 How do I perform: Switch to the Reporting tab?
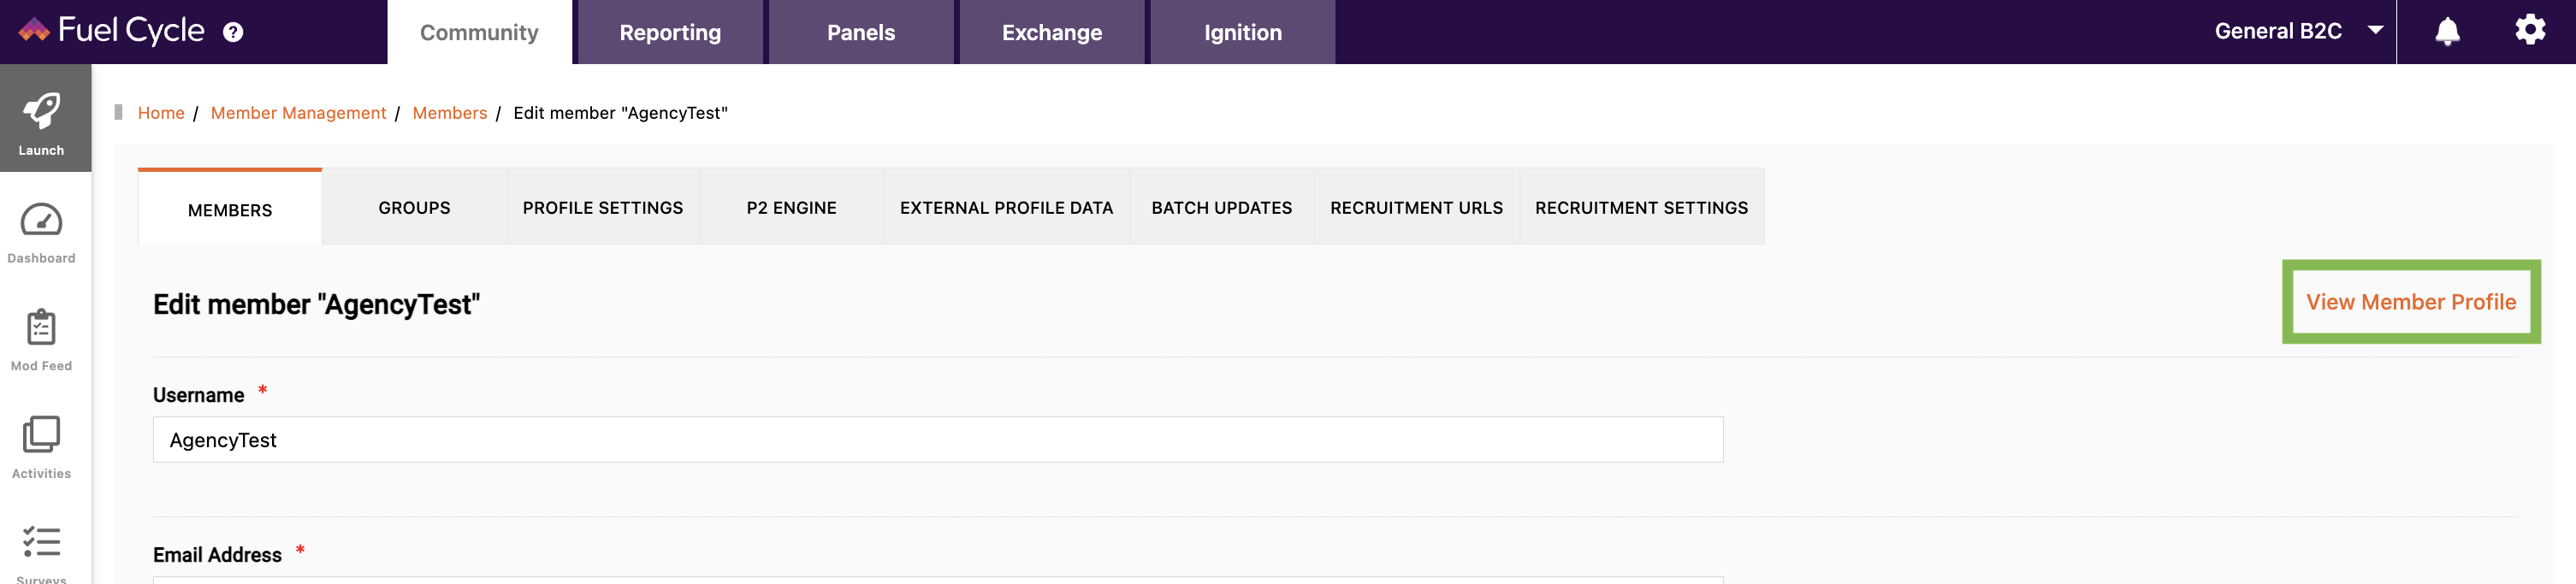pos(670,32)
